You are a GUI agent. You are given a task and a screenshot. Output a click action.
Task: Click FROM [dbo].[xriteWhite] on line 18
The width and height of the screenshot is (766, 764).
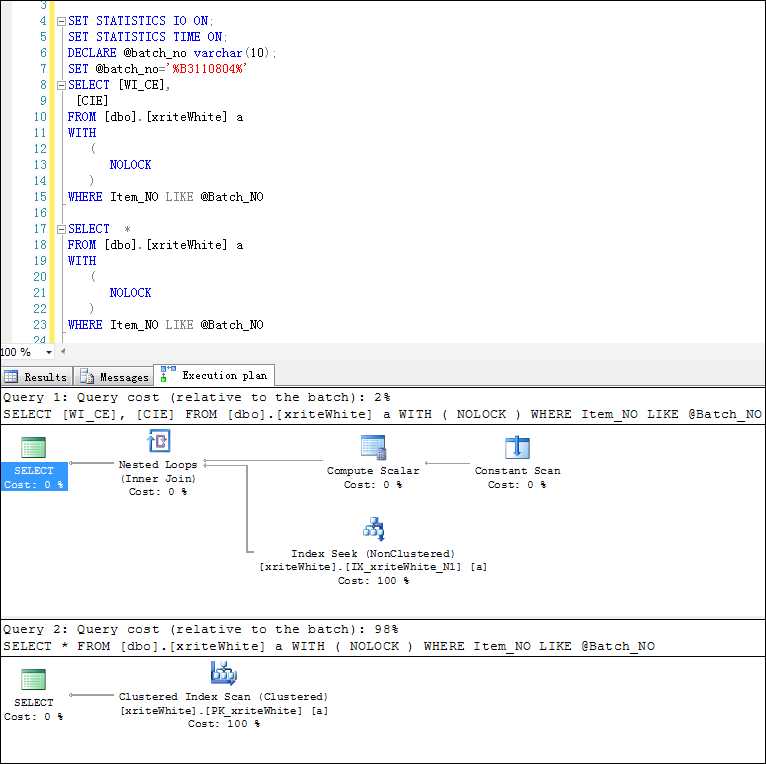(x=148, y=245)
